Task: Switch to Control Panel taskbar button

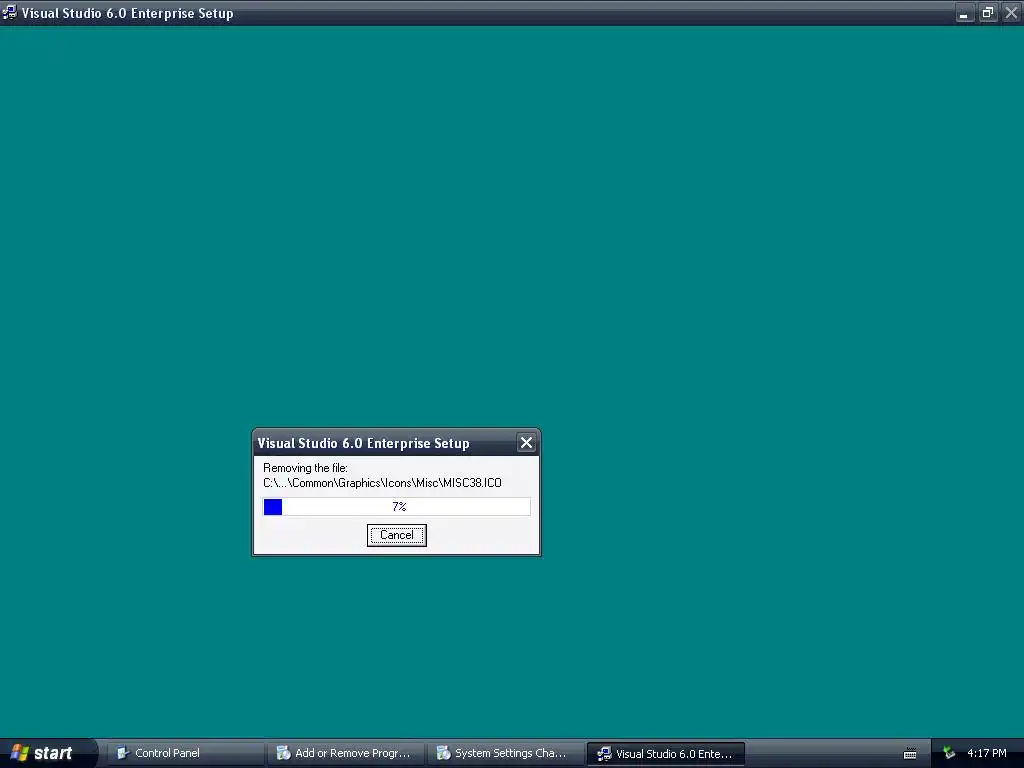Action: (x=185, y=753)
